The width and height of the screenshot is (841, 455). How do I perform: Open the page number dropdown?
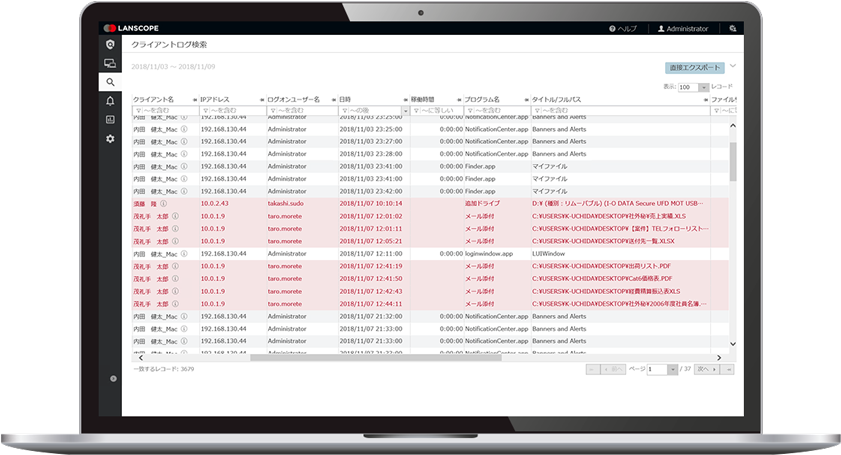pyautogui.click(x=672, y=370)
